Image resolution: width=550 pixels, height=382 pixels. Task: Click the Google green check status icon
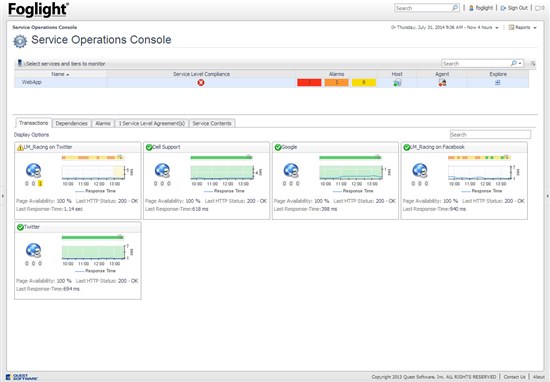pyautogui.click(x=278, y=147)
